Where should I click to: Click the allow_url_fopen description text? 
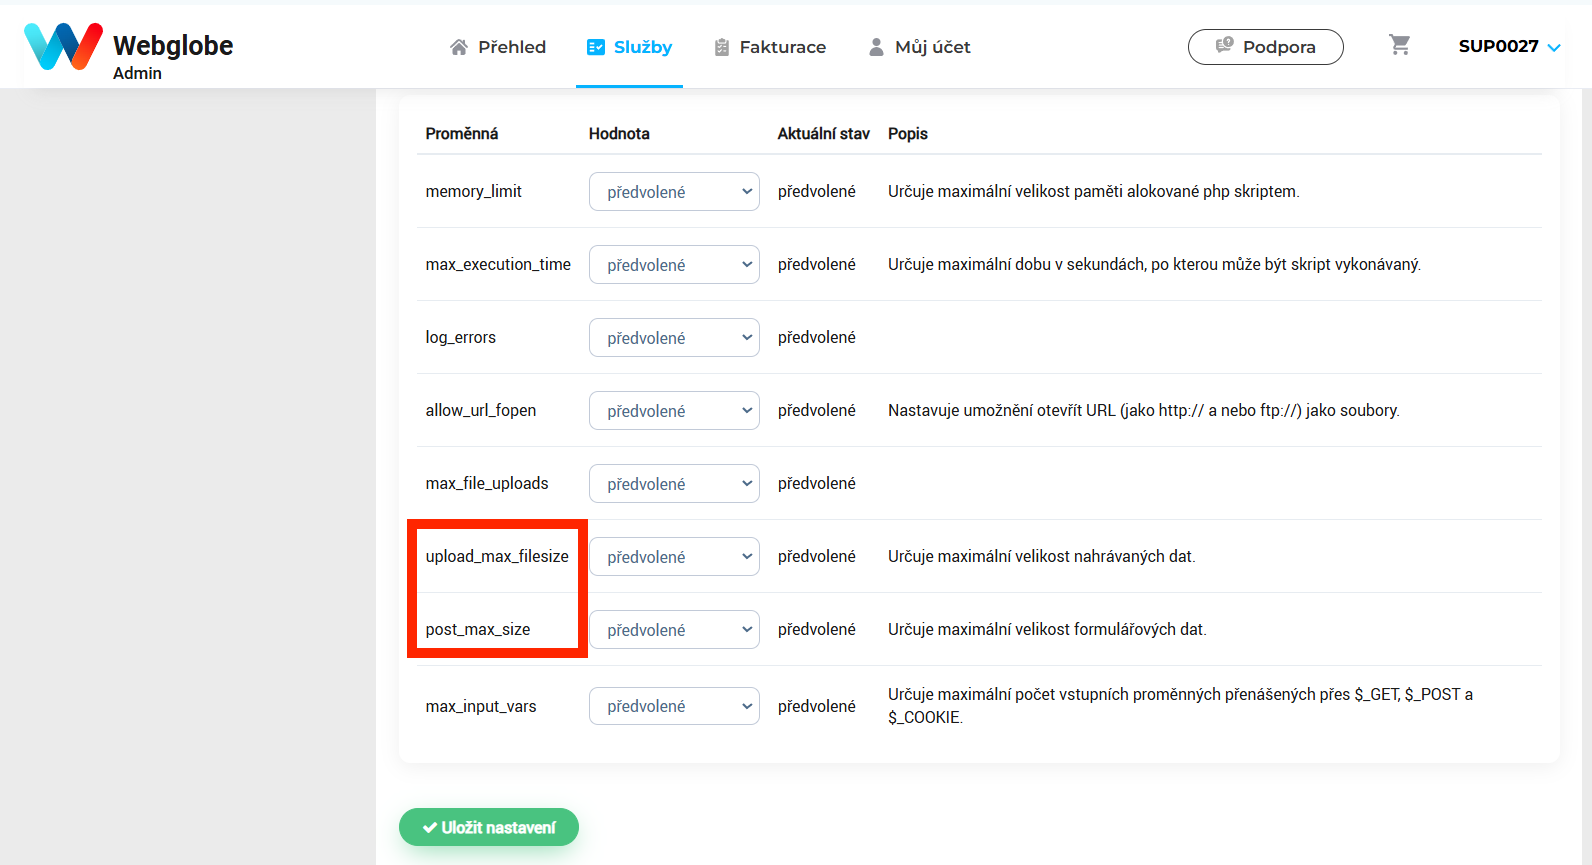click(1144, 411)
